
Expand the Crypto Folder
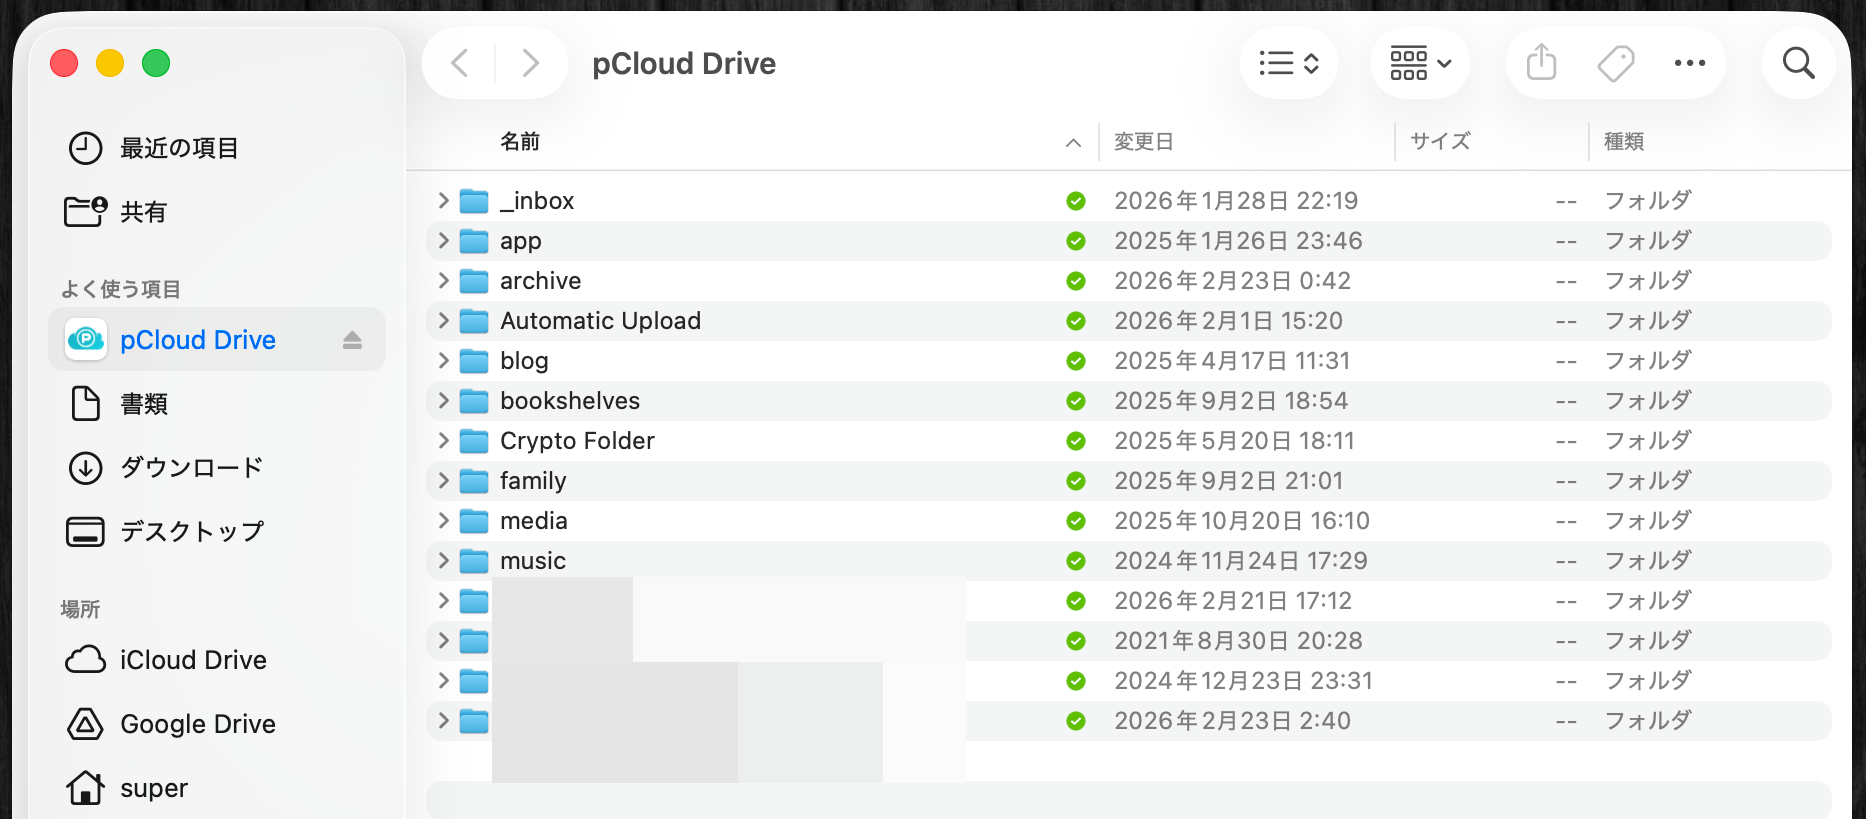tap(443, 440)
